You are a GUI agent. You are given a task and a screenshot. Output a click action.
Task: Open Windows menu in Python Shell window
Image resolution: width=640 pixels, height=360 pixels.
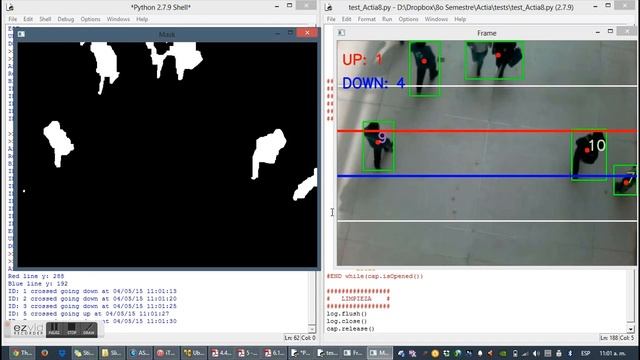(118, 19)
